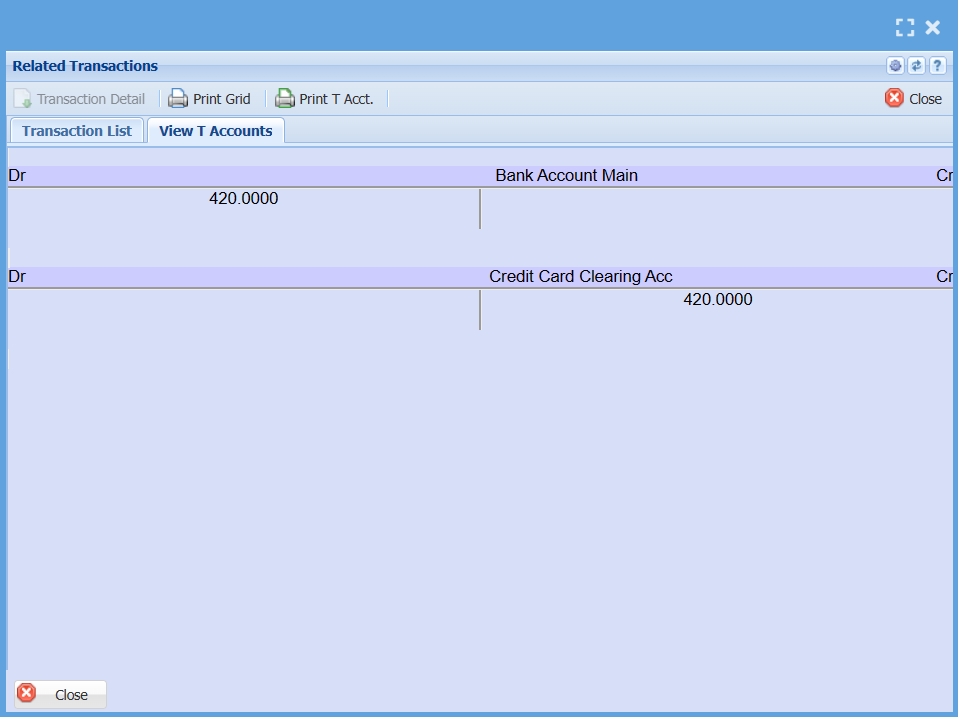Expand the dialog to fullscreen
This screenshot has height=717, width=958.
(x=905, y=28)
